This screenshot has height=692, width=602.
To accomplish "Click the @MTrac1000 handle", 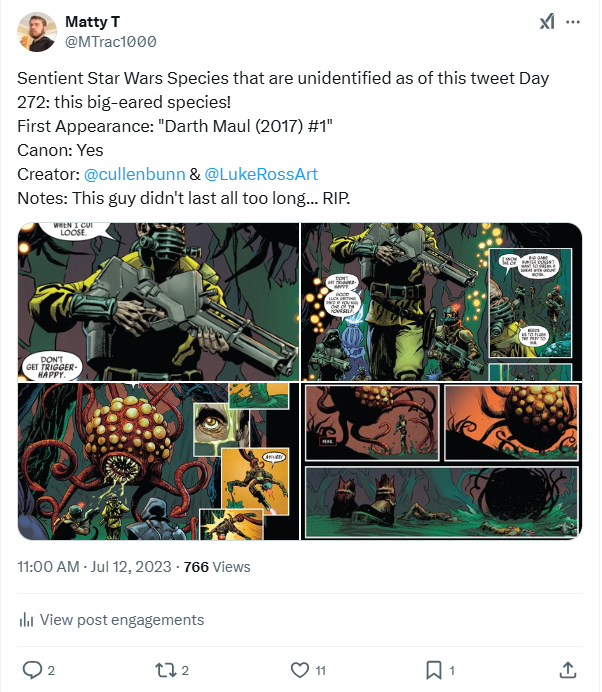I will coord(110,42).
